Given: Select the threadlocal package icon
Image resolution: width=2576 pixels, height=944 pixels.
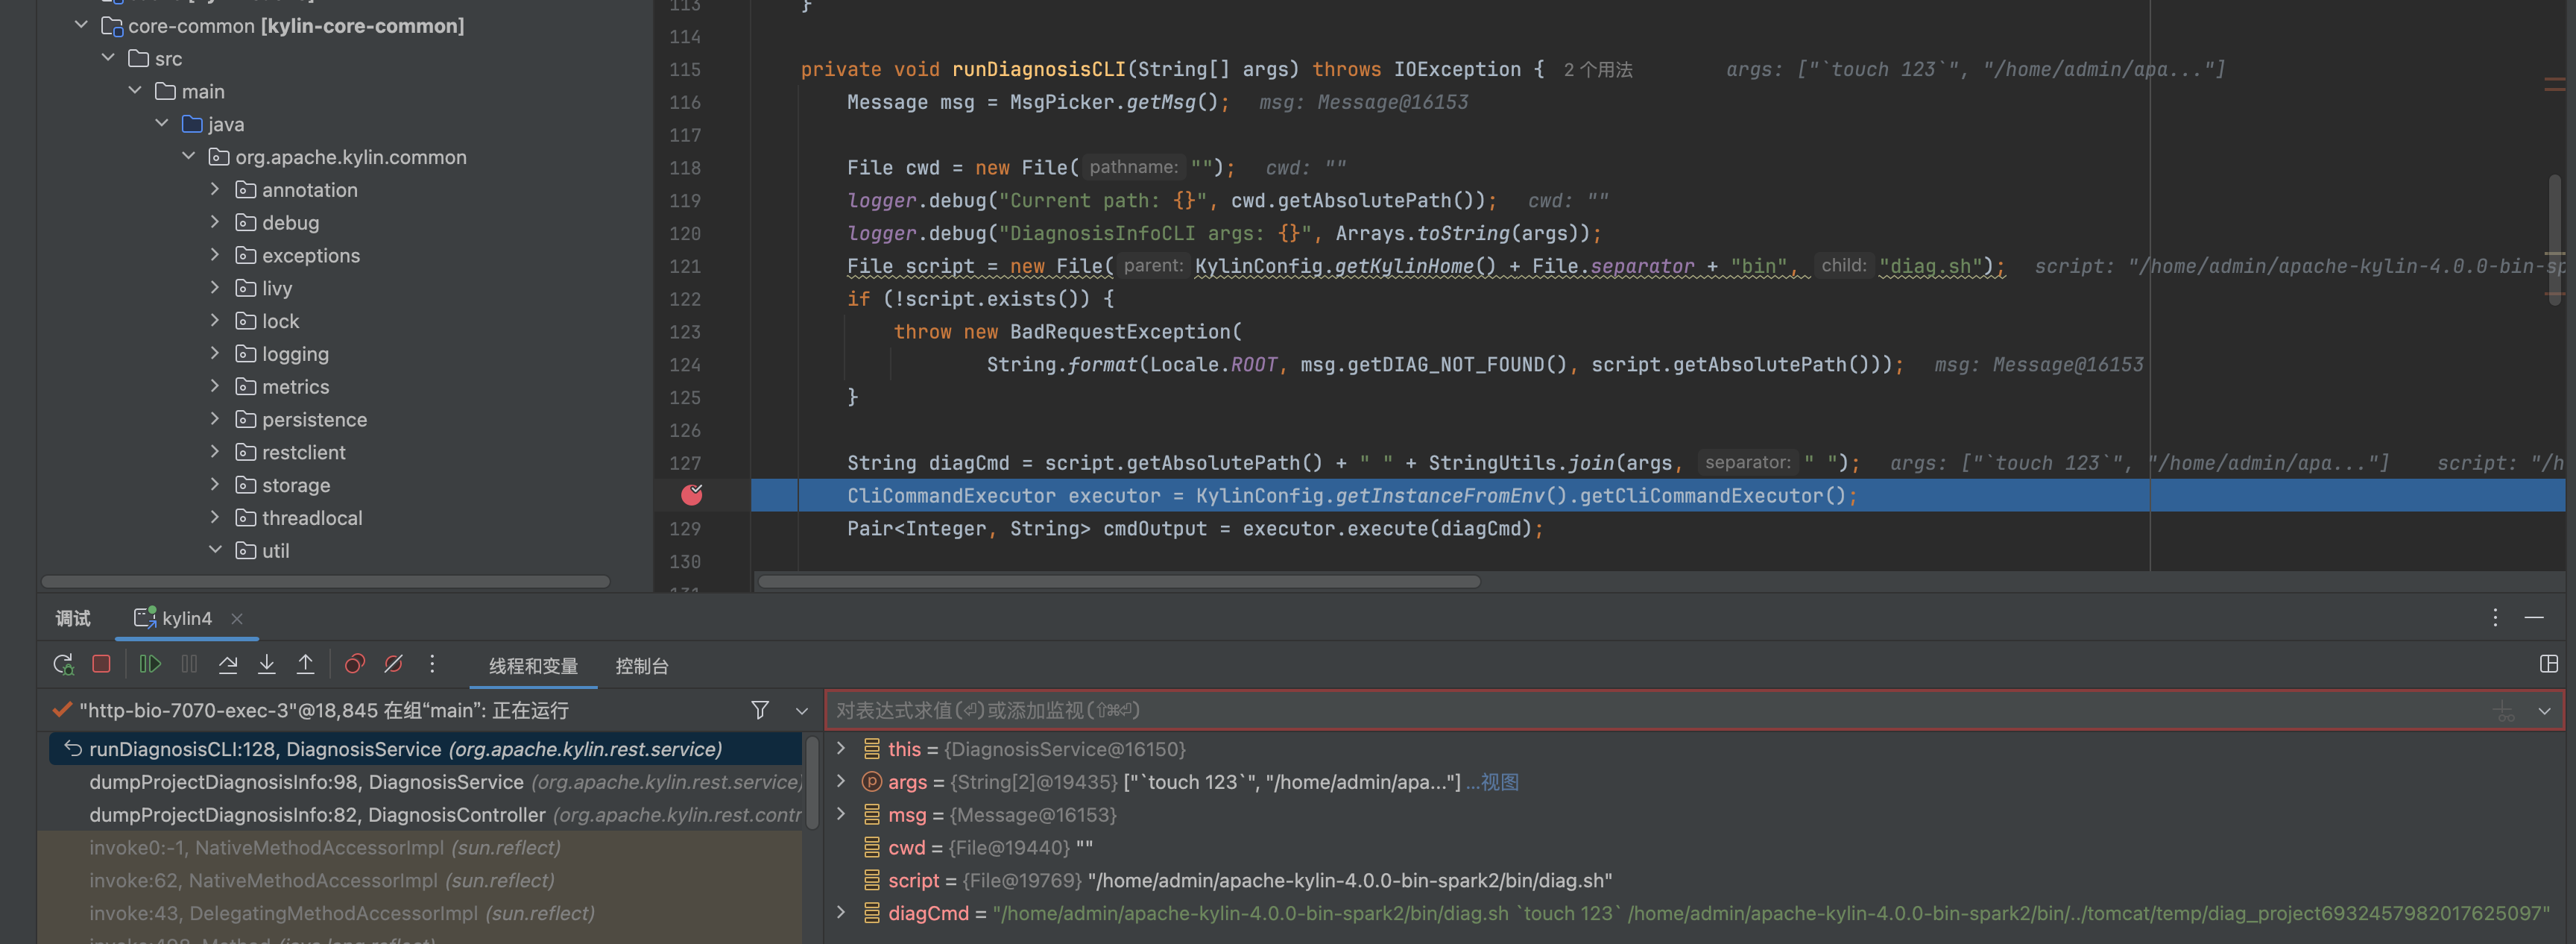Looking at the screenshot, I should (245, 517).
